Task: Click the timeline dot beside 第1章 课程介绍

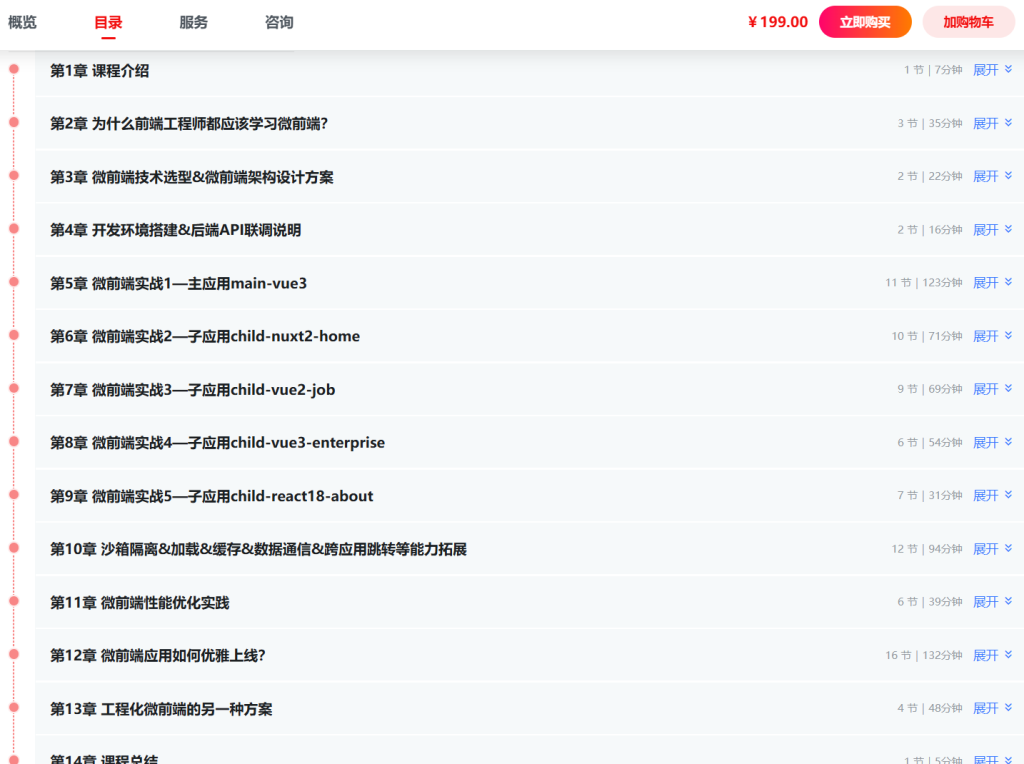Action: coord(13,69)
